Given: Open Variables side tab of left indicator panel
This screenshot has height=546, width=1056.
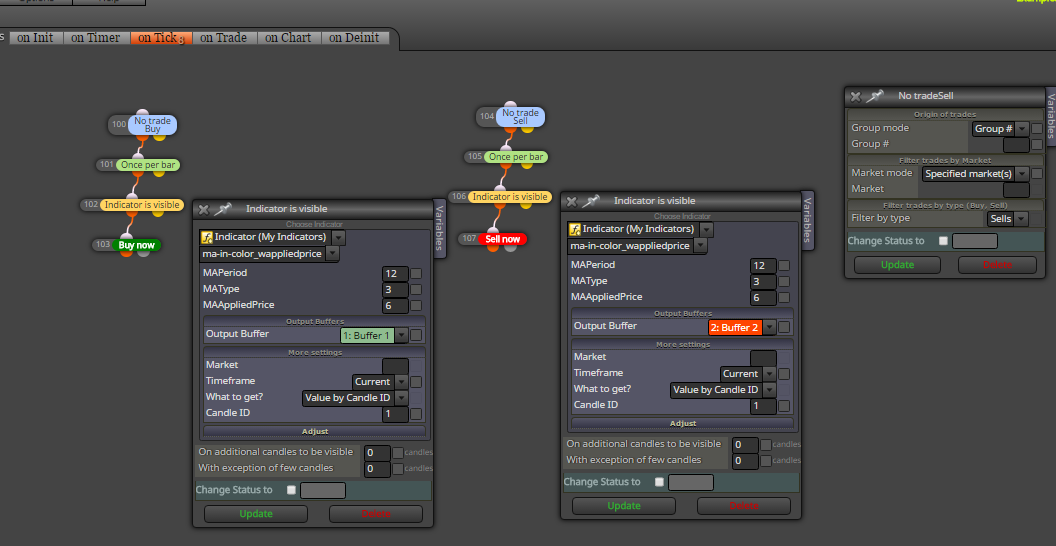Looking at the screenshot, I should 440,229.
